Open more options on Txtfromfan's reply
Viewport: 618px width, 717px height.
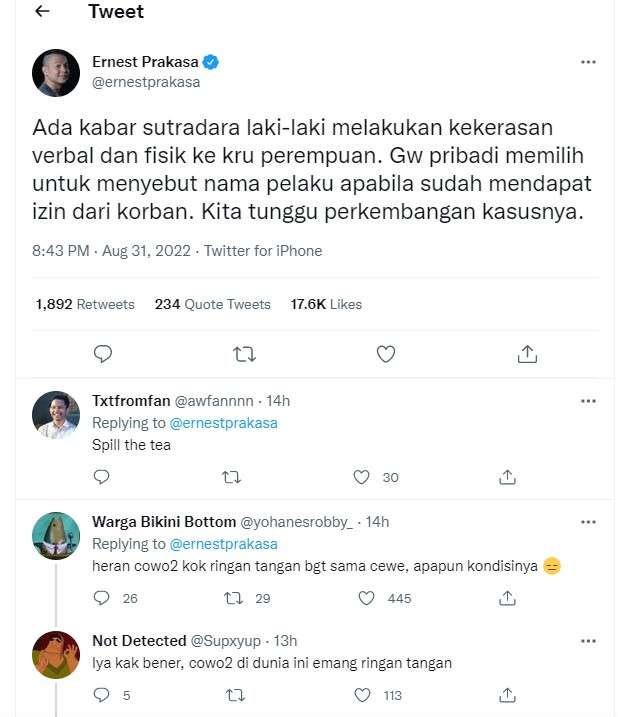[x=588, y=401]
